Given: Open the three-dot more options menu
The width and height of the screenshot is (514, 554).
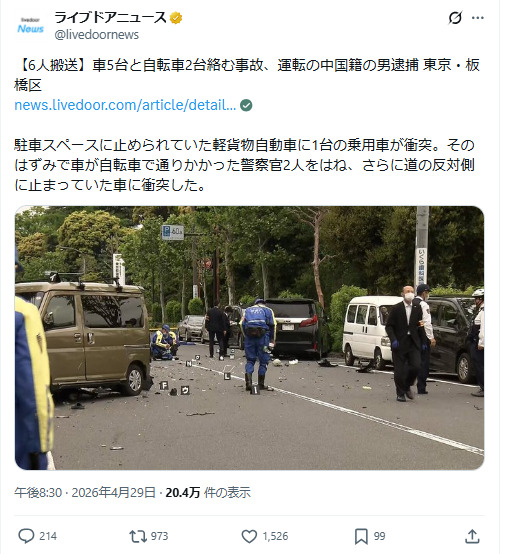Looking at the screenshot, I should [x=478, y=18].
